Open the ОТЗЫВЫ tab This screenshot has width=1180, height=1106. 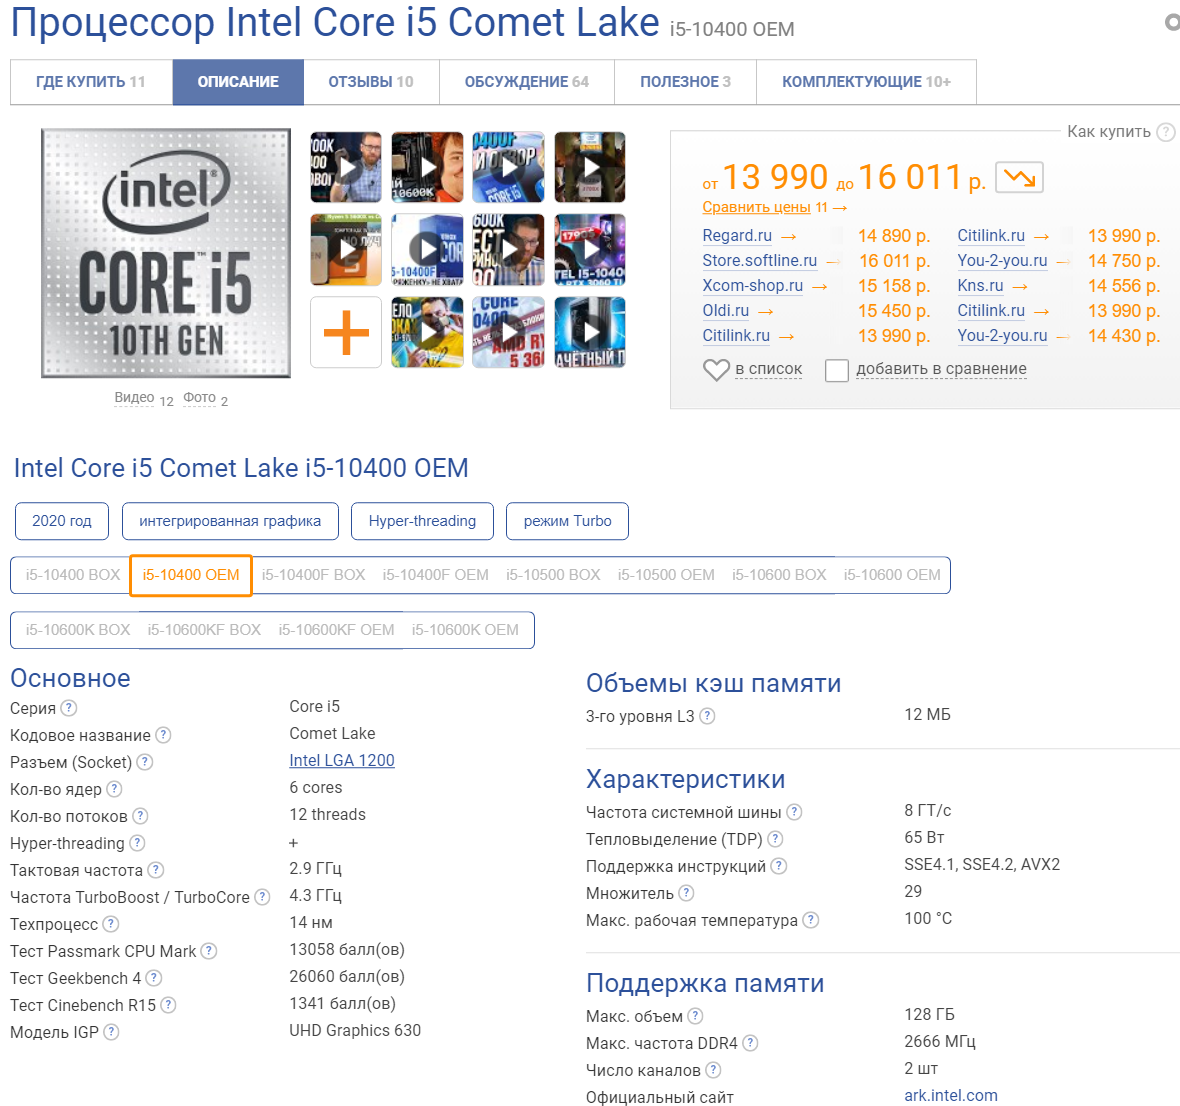371,82
